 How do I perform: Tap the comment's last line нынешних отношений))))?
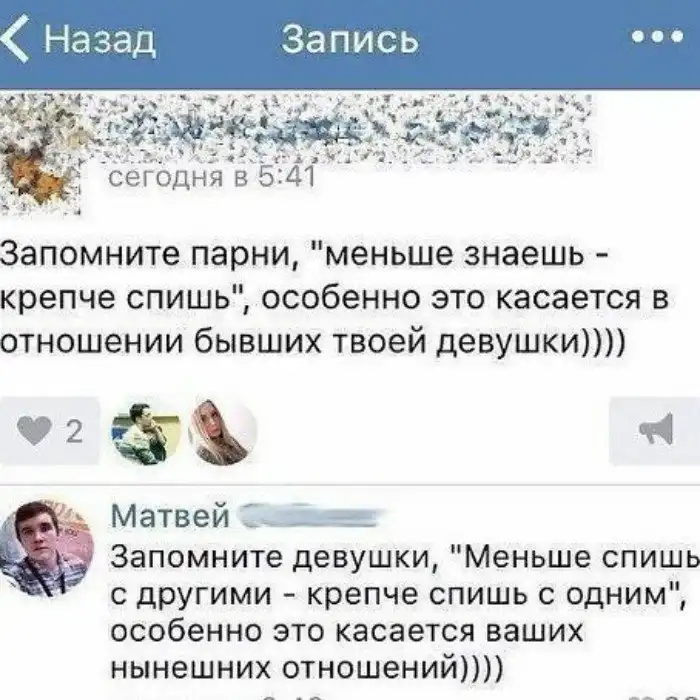pyautogui.click(x=307, y=668)
